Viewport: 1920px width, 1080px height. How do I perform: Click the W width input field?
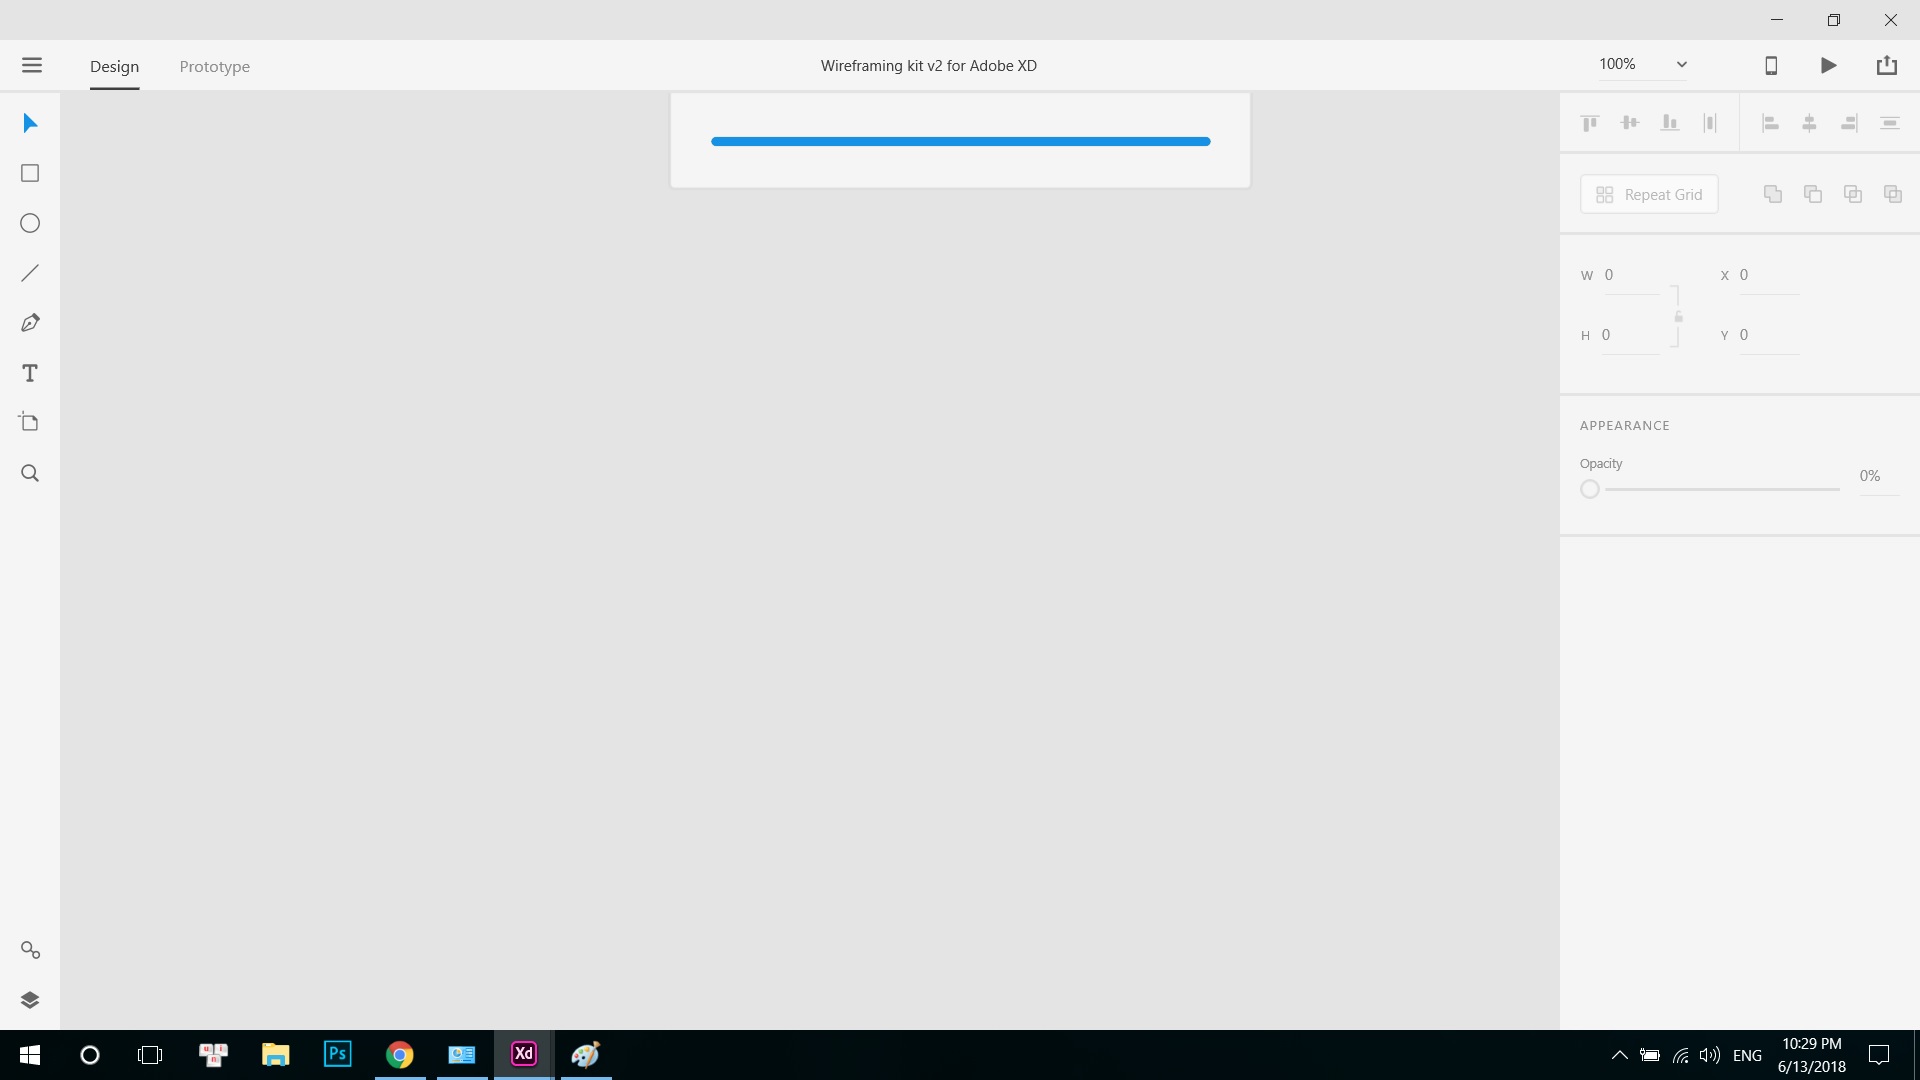coord(1630,275)
